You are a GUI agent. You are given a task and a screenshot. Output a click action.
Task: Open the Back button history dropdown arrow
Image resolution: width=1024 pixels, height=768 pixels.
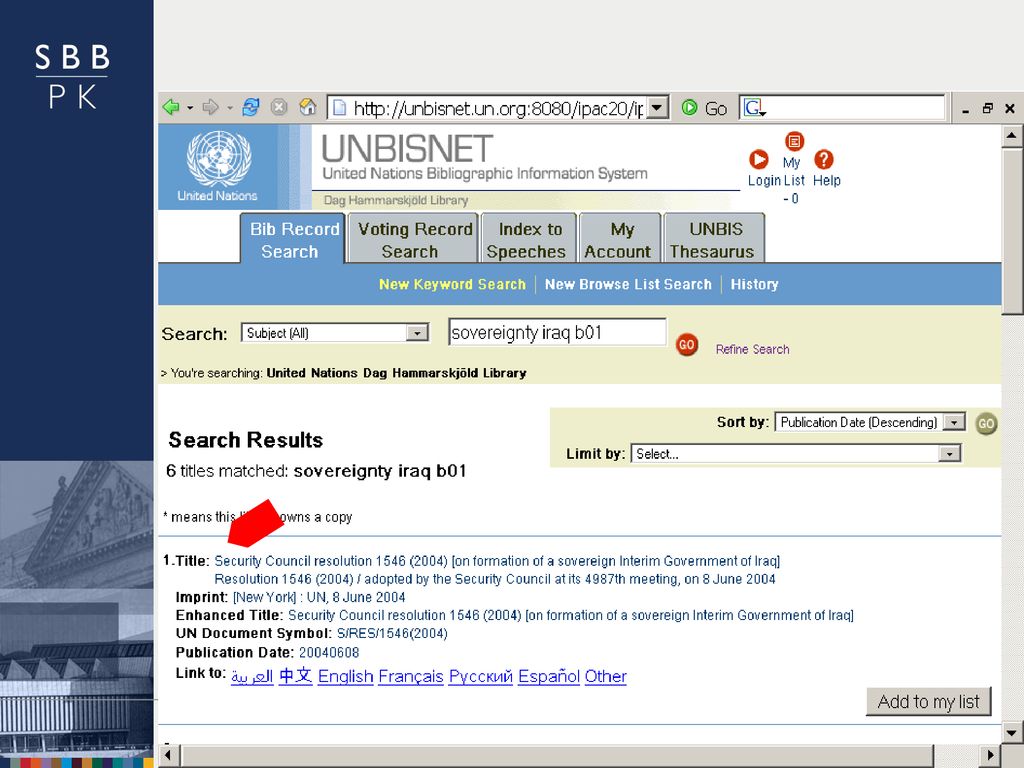190,108
